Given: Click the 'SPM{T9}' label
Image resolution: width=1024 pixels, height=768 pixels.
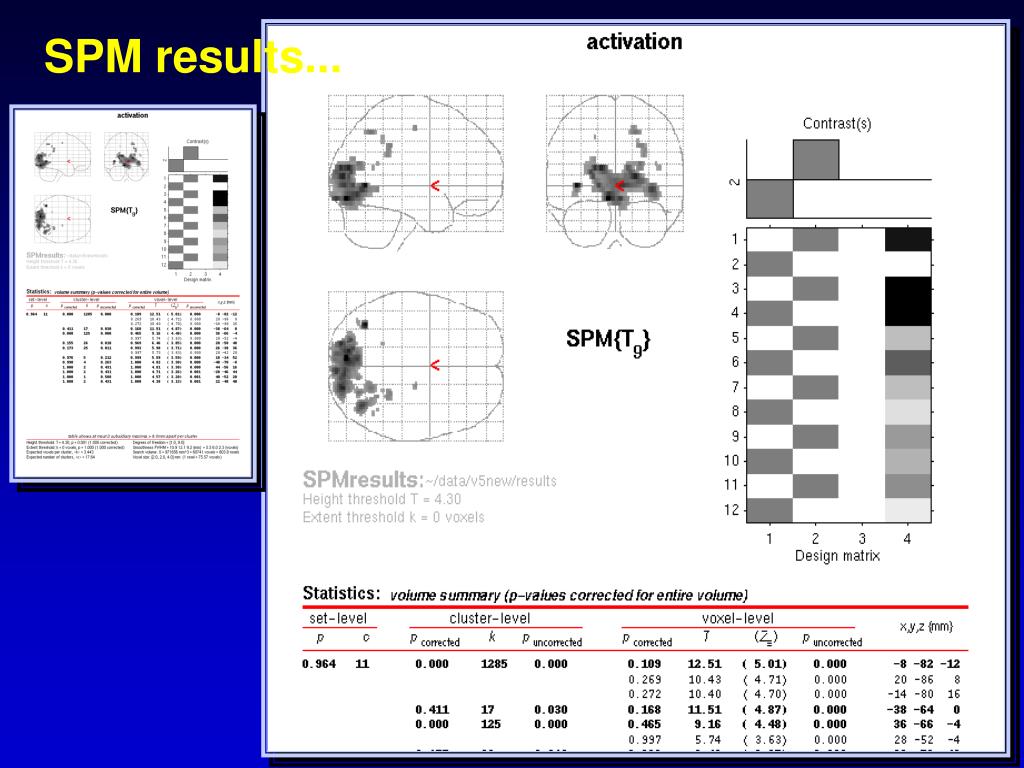Looking at the screenshot, I should click(608, 340).
